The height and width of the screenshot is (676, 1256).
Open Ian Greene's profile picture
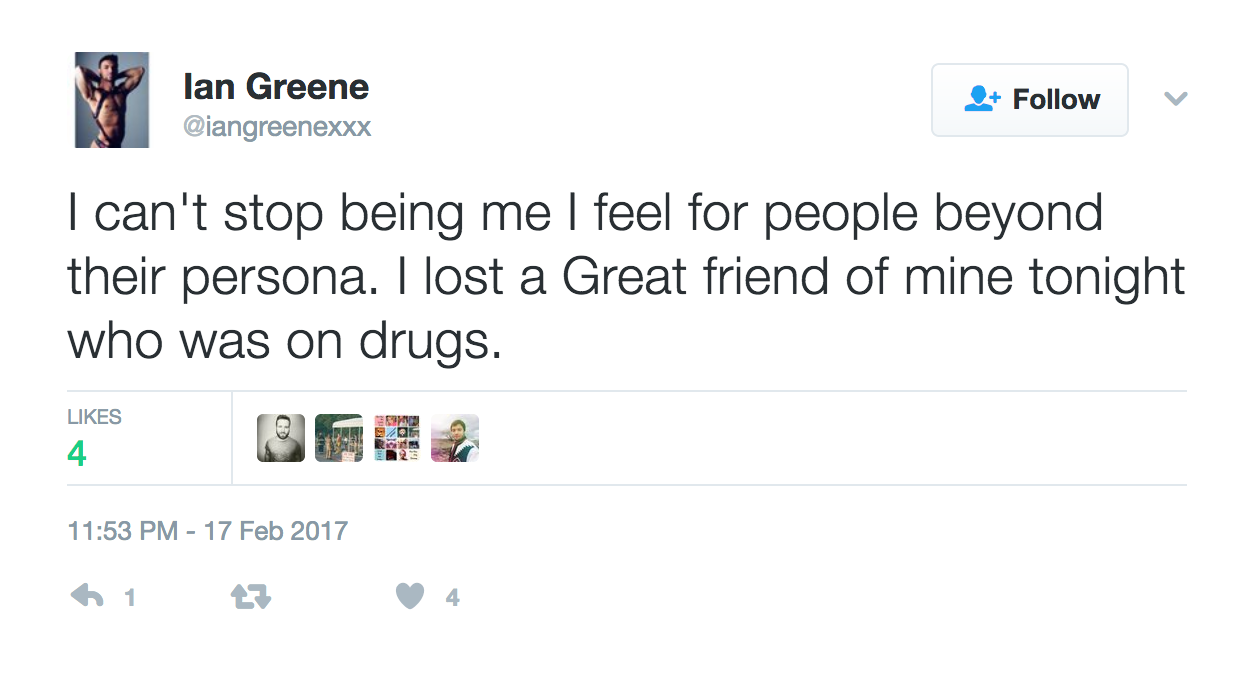112,100
